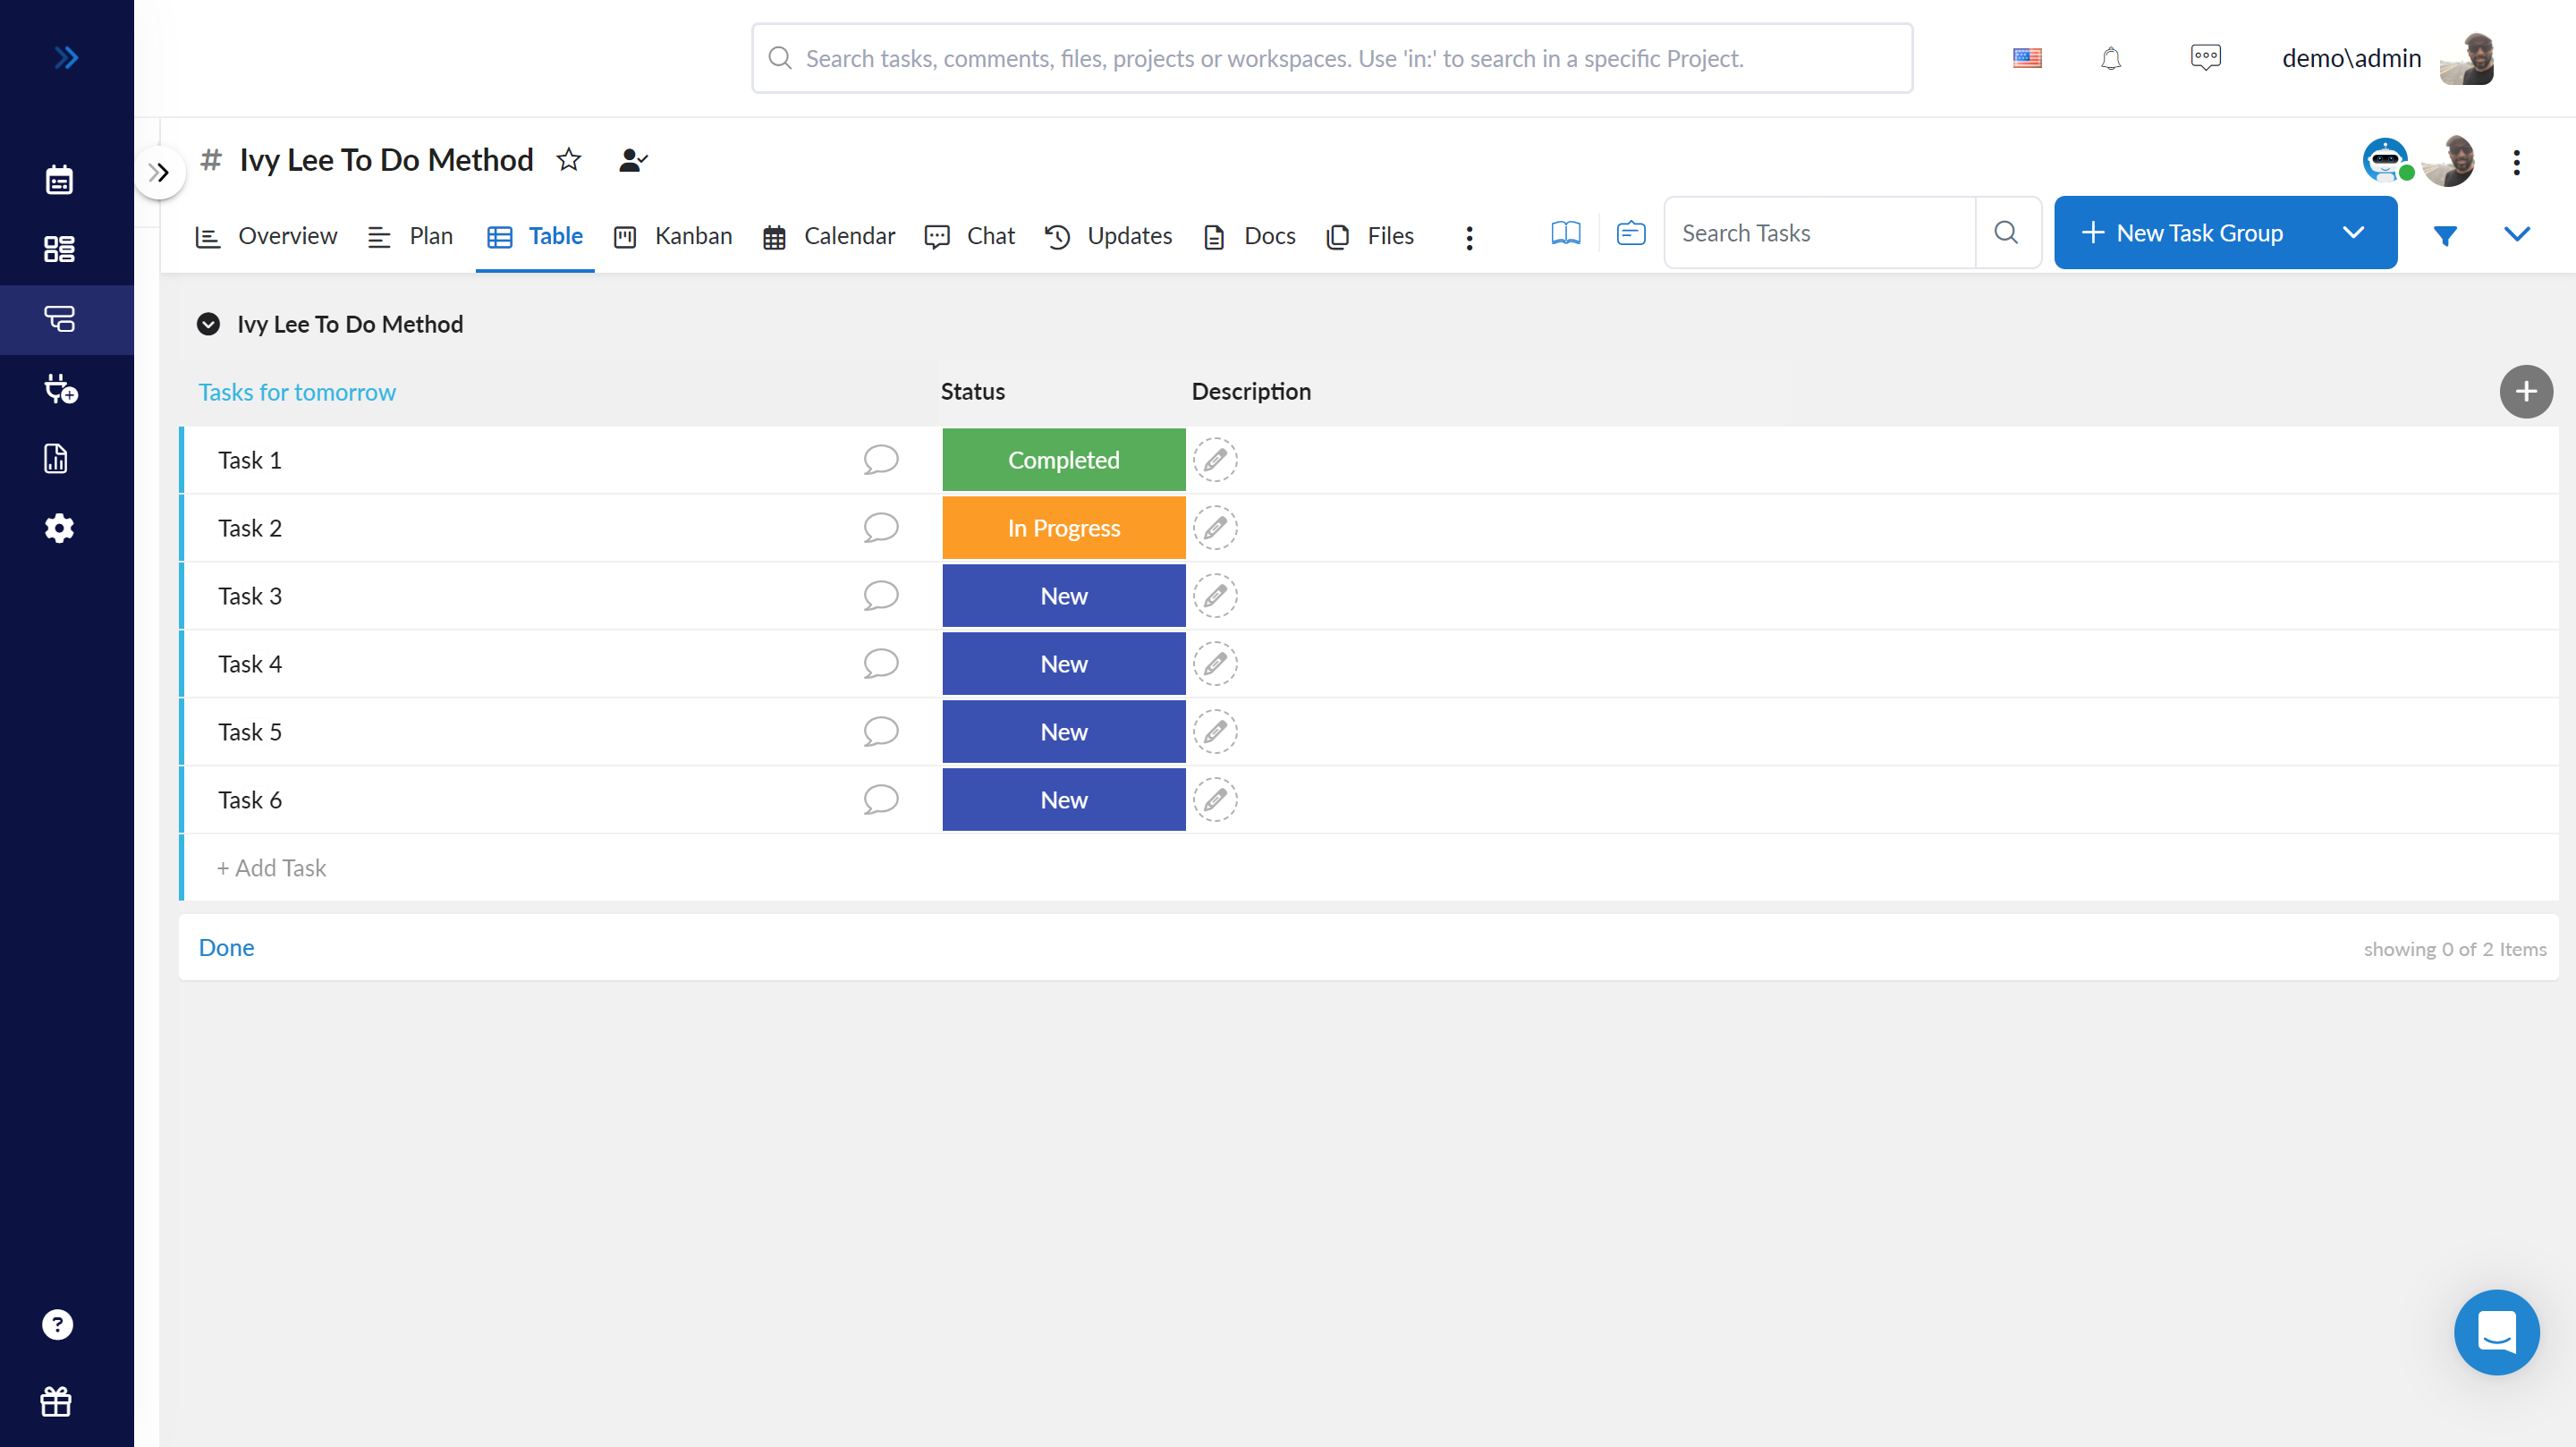Star the Ivy Lee To Do Method project
This screenshot has width=2576, height=1447.
coord(568,159)
